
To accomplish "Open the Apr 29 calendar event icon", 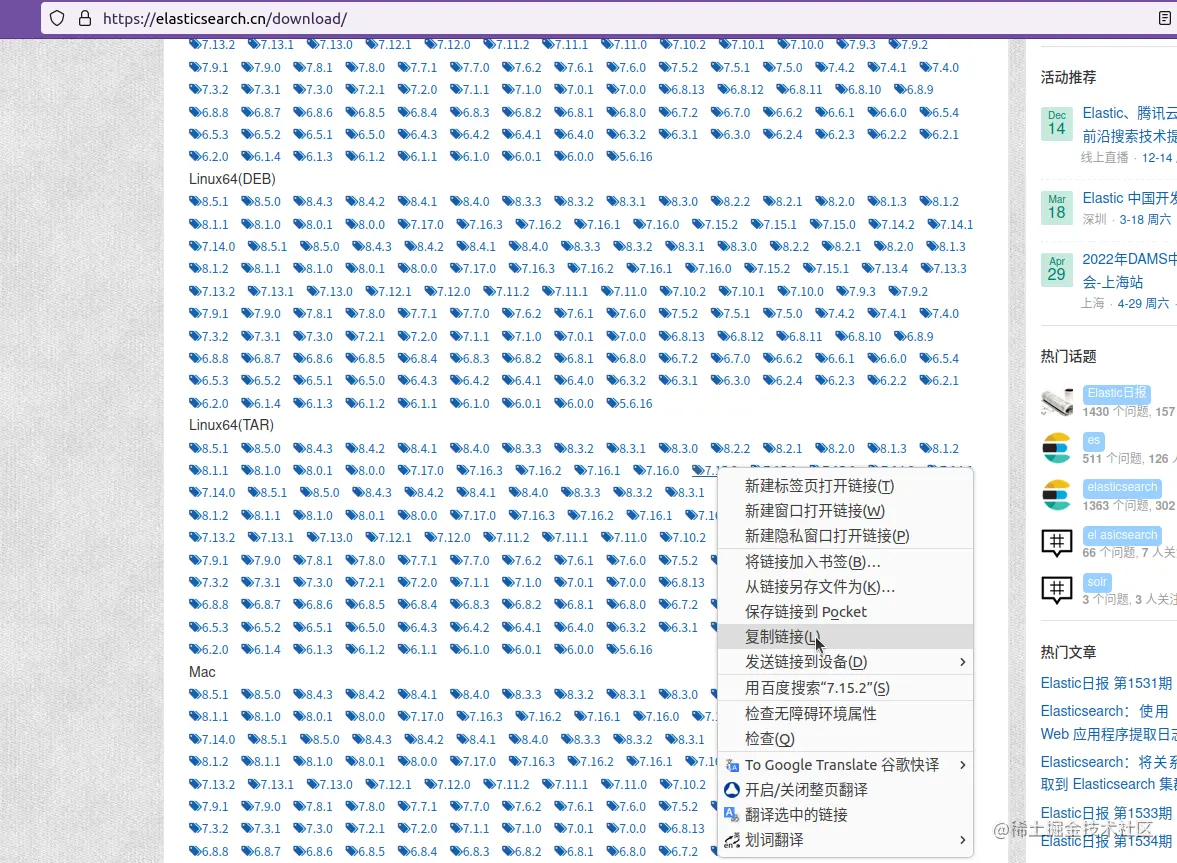I will click(1056, 269).
